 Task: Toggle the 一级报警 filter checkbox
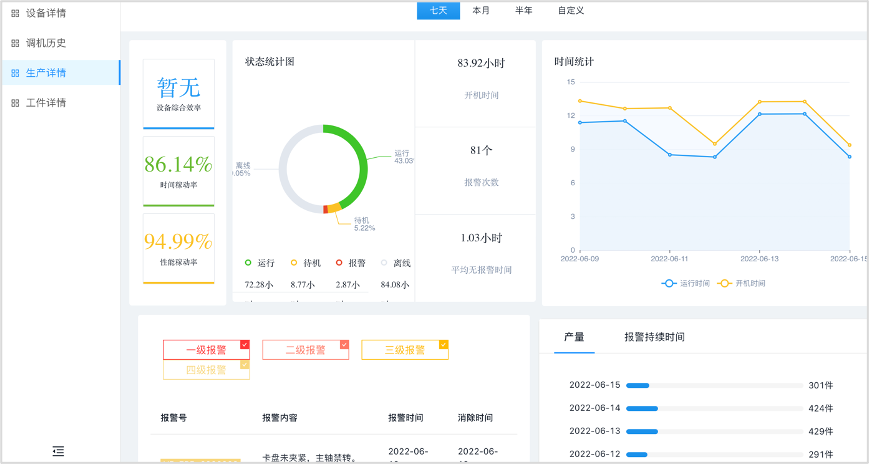click(x=244, y=344)
